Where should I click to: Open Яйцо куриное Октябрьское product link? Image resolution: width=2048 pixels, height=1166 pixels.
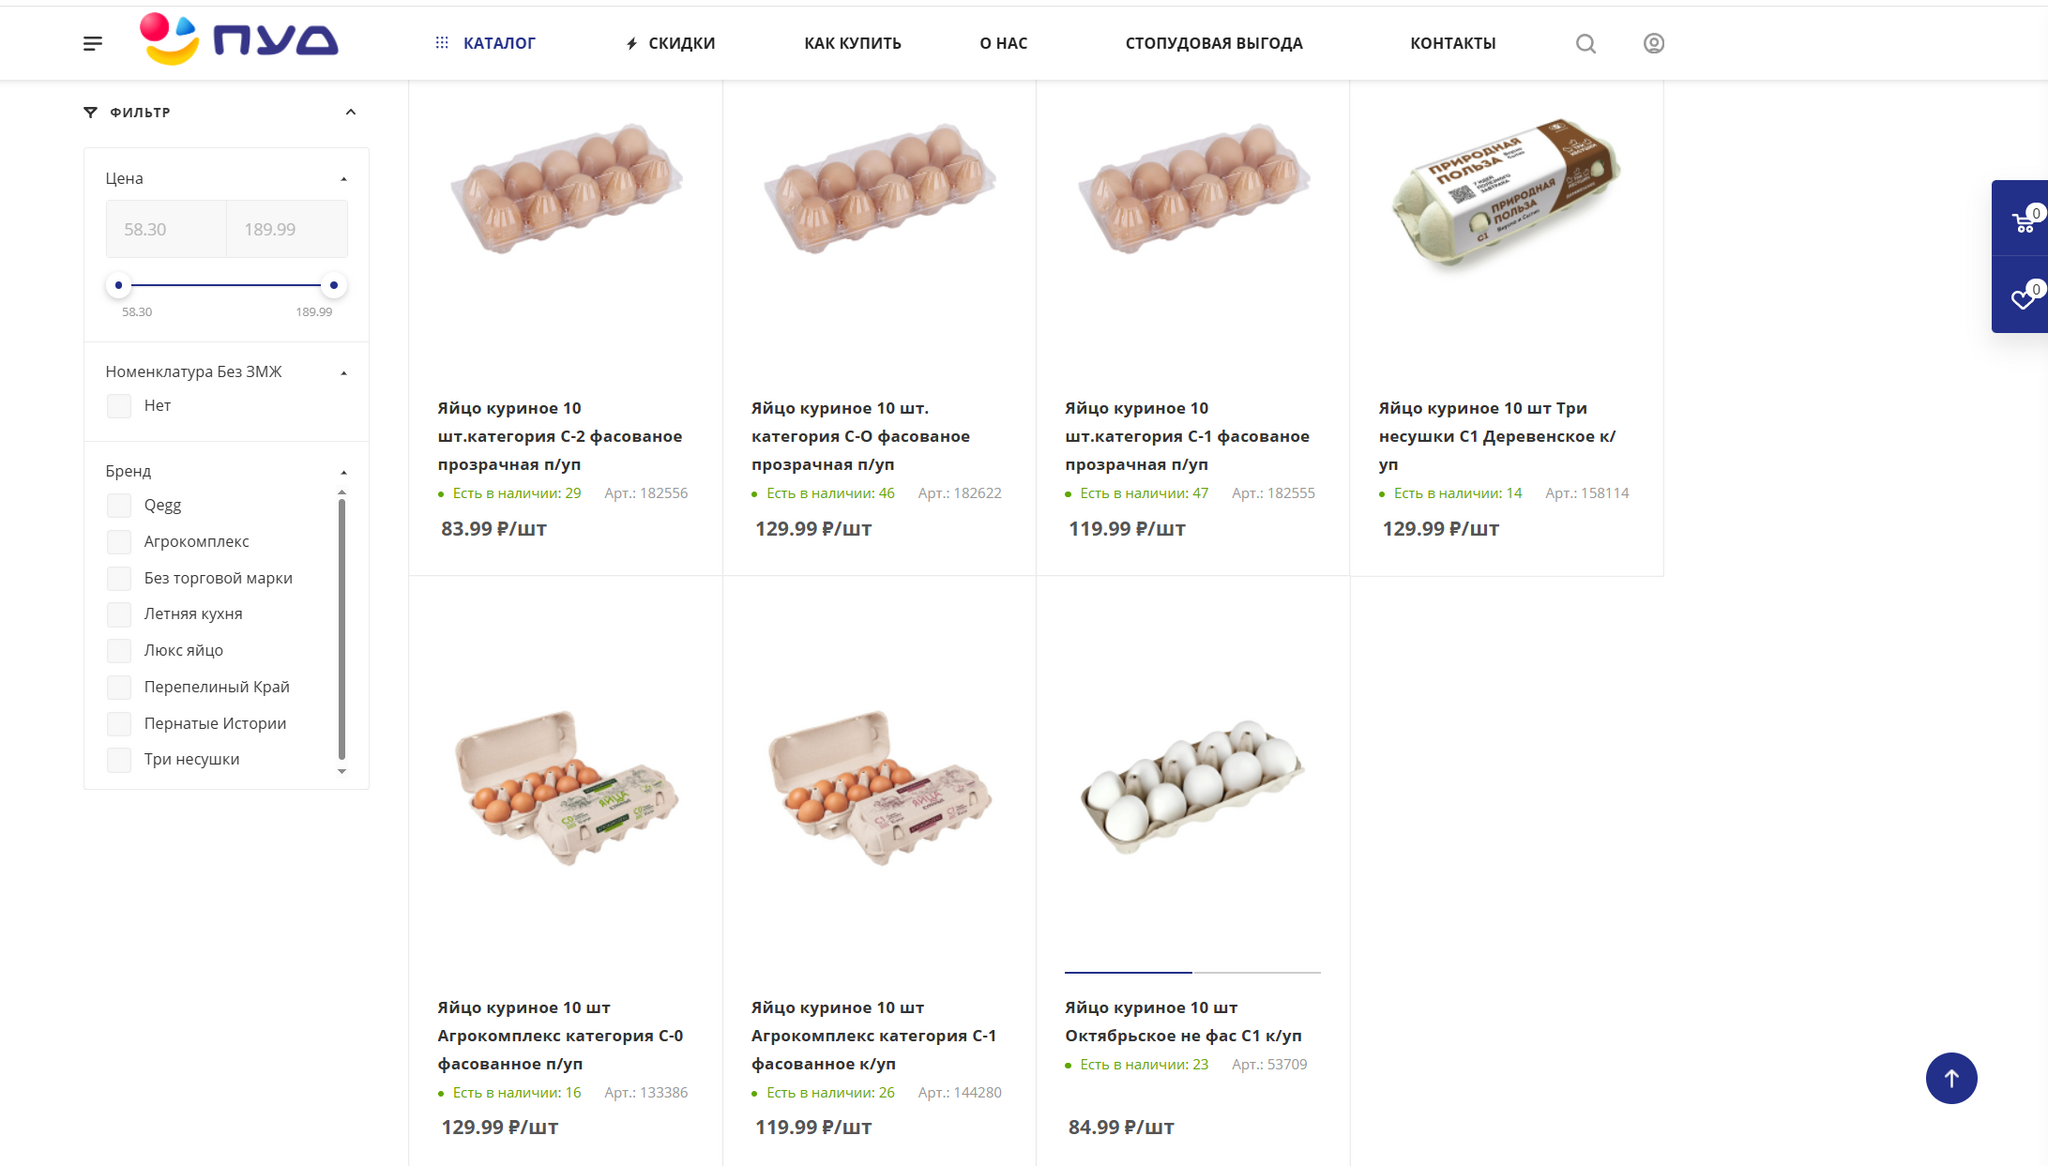click(x=1182, y=1021)
